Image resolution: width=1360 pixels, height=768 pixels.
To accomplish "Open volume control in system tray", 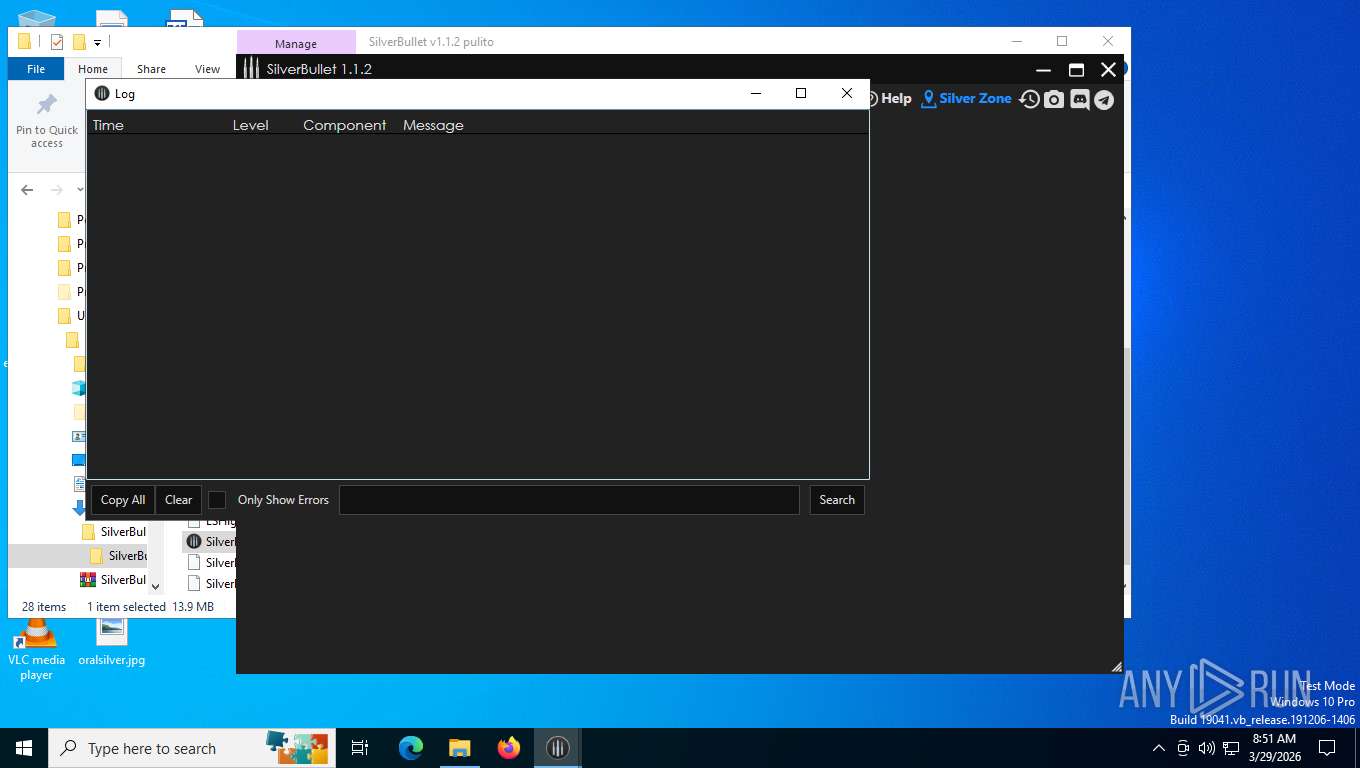I will 1207,748.
